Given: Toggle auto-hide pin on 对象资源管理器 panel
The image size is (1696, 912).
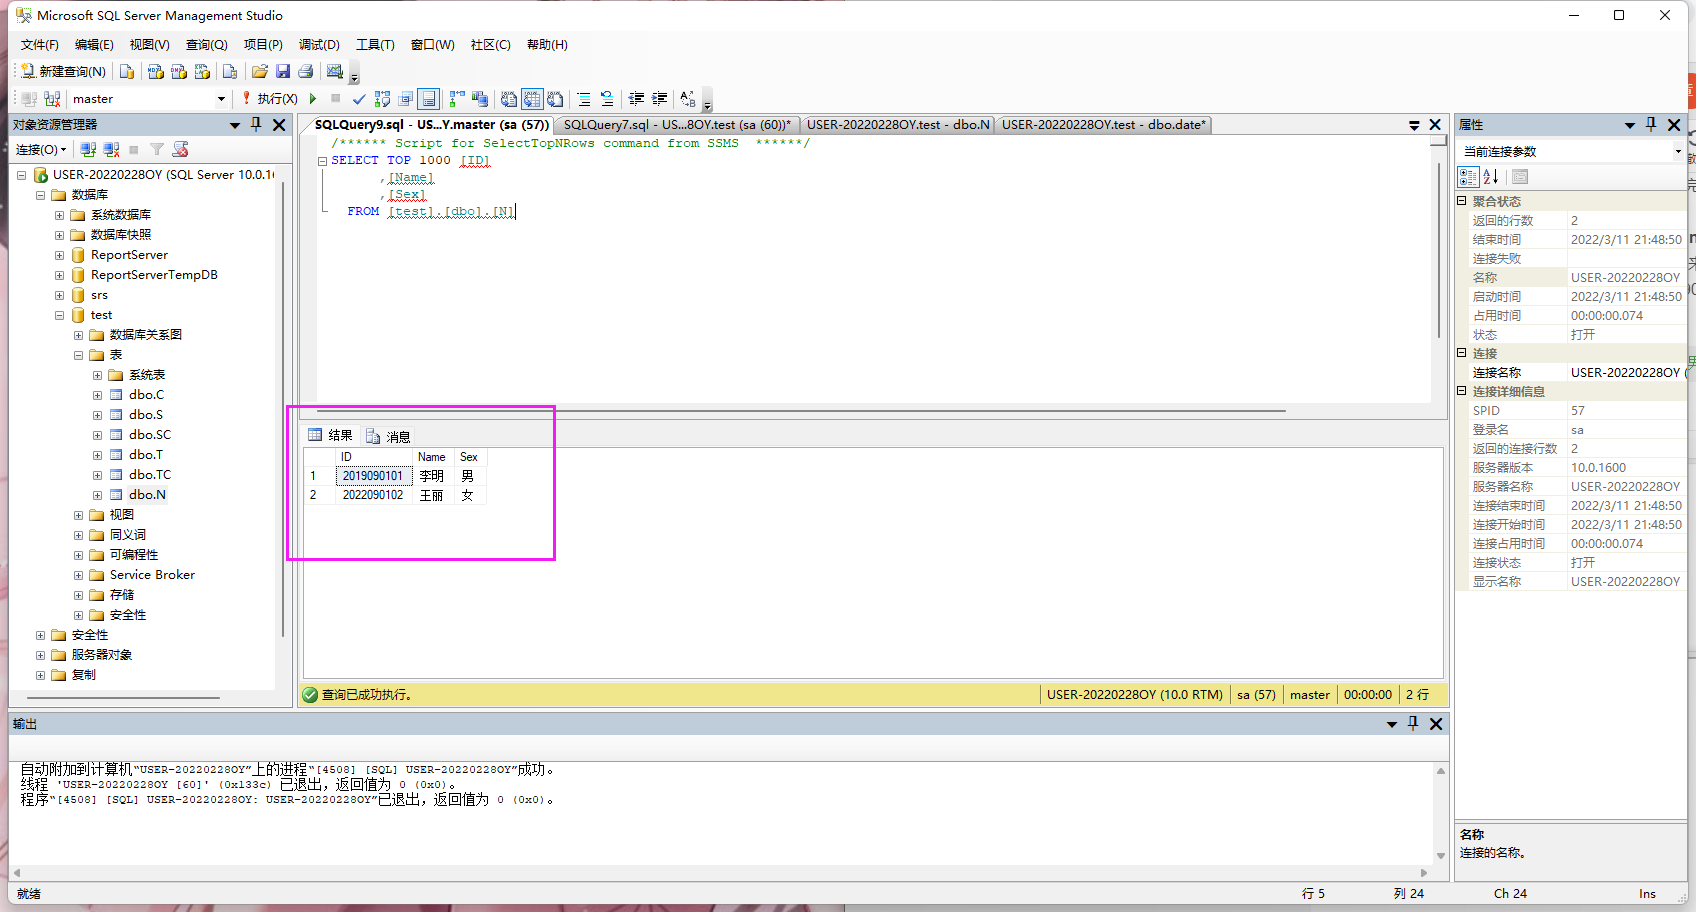Looking at the screenshot, I should pos(256,124).
